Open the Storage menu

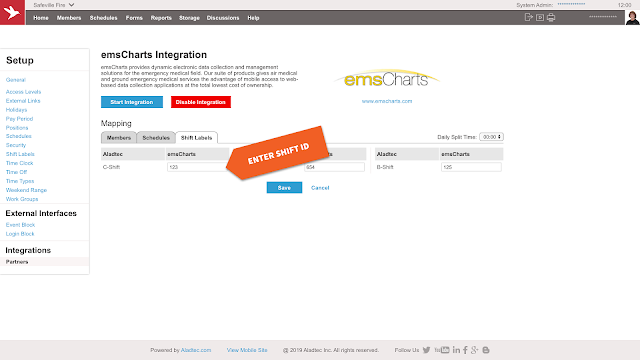click(x=189, y=18)
